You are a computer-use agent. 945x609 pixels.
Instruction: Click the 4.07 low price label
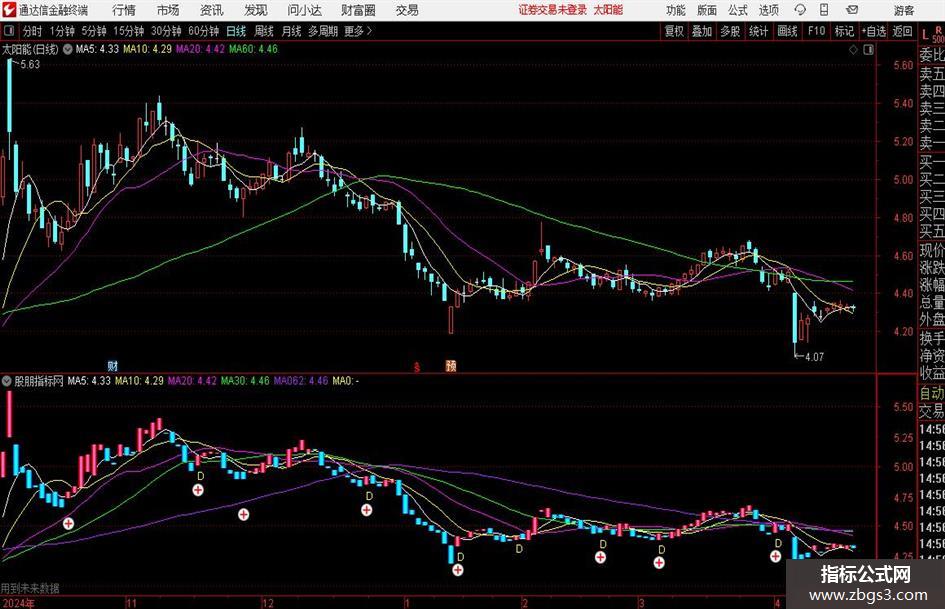tap(814, 357)
